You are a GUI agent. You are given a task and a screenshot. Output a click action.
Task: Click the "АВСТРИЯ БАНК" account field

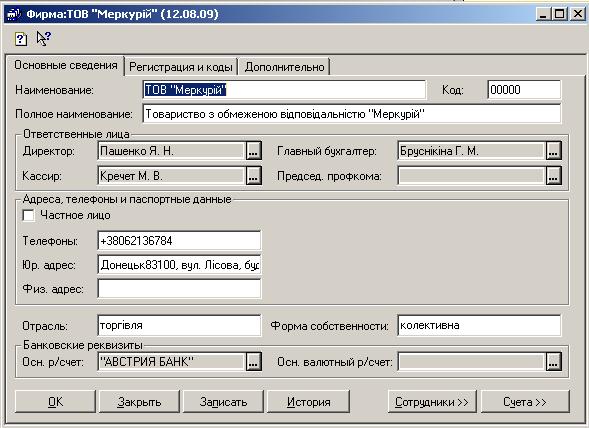point(171,361)
